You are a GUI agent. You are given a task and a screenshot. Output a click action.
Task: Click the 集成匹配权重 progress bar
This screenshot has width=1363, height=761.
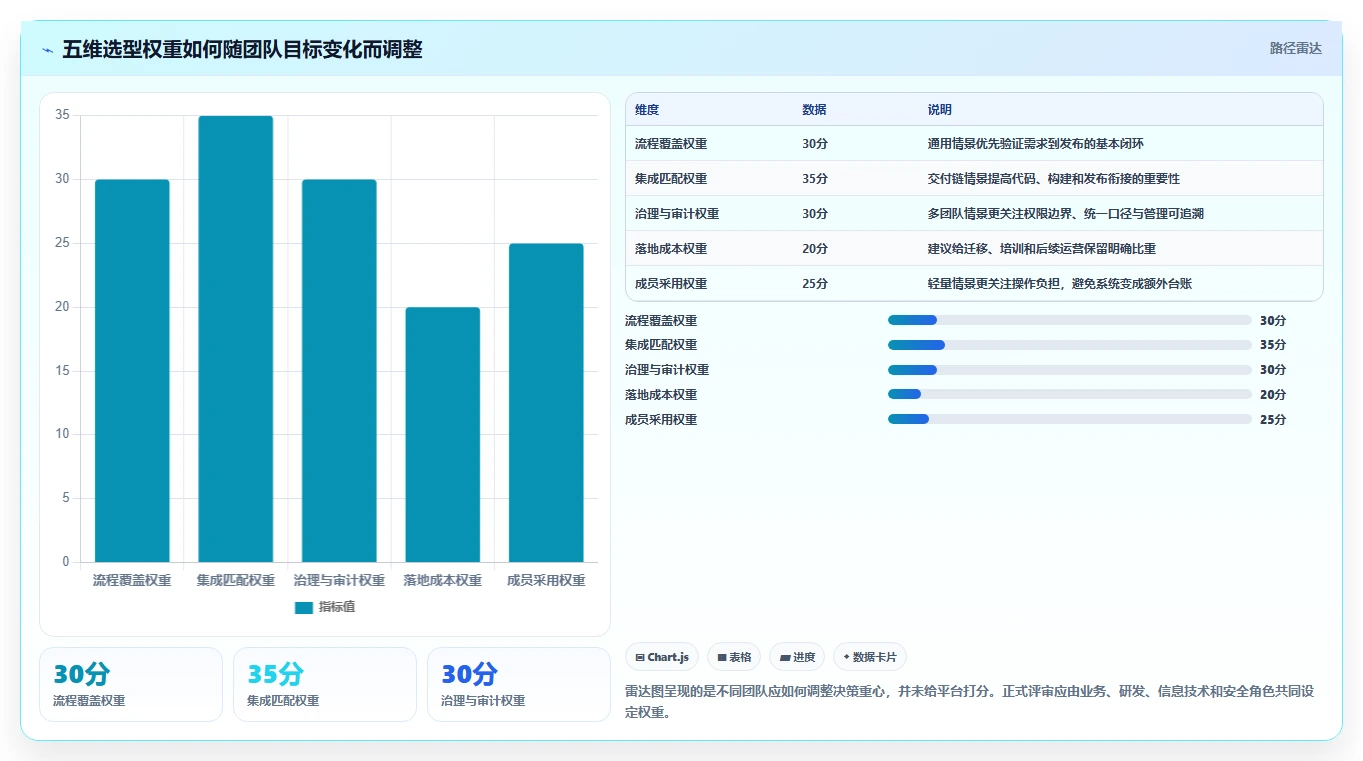pos(1070,345)
